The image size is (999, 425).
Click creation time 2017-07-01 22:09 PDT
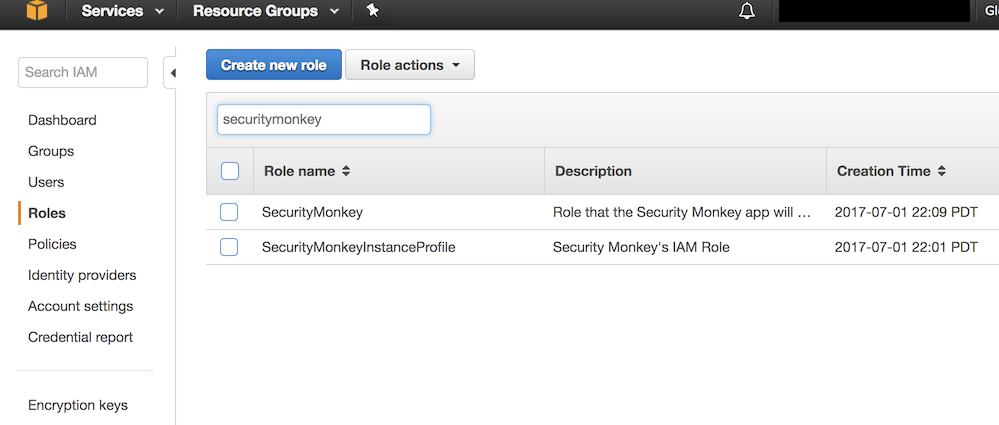(x=906, y=213)
